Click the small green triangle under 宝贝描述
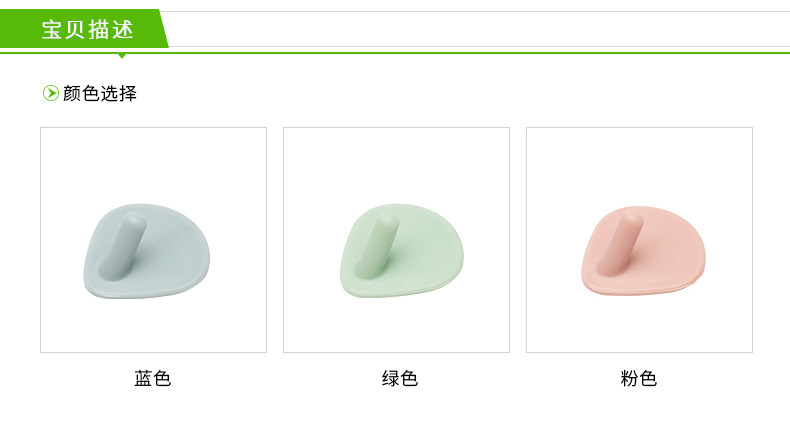 pyautogui.click(x=121, y=56)
